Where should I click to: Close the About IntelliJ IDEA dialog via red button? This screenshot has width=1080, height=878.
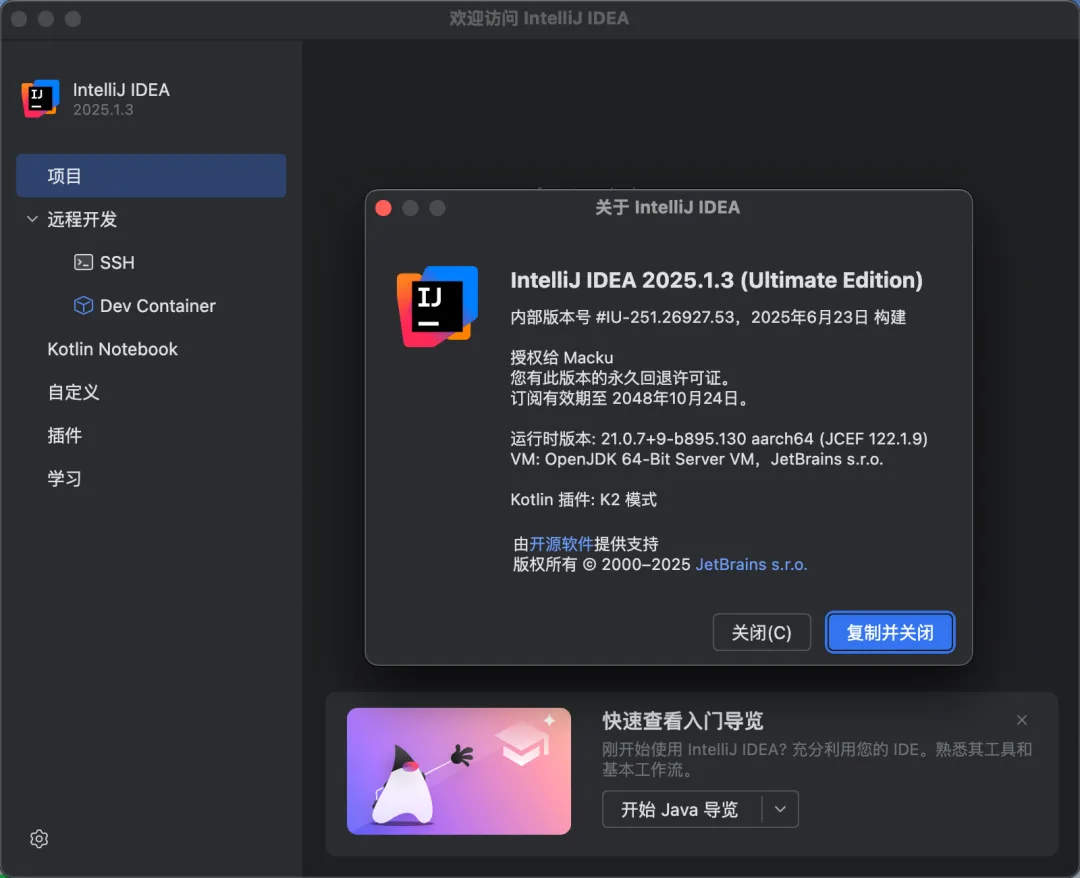(x=384, y=208)
